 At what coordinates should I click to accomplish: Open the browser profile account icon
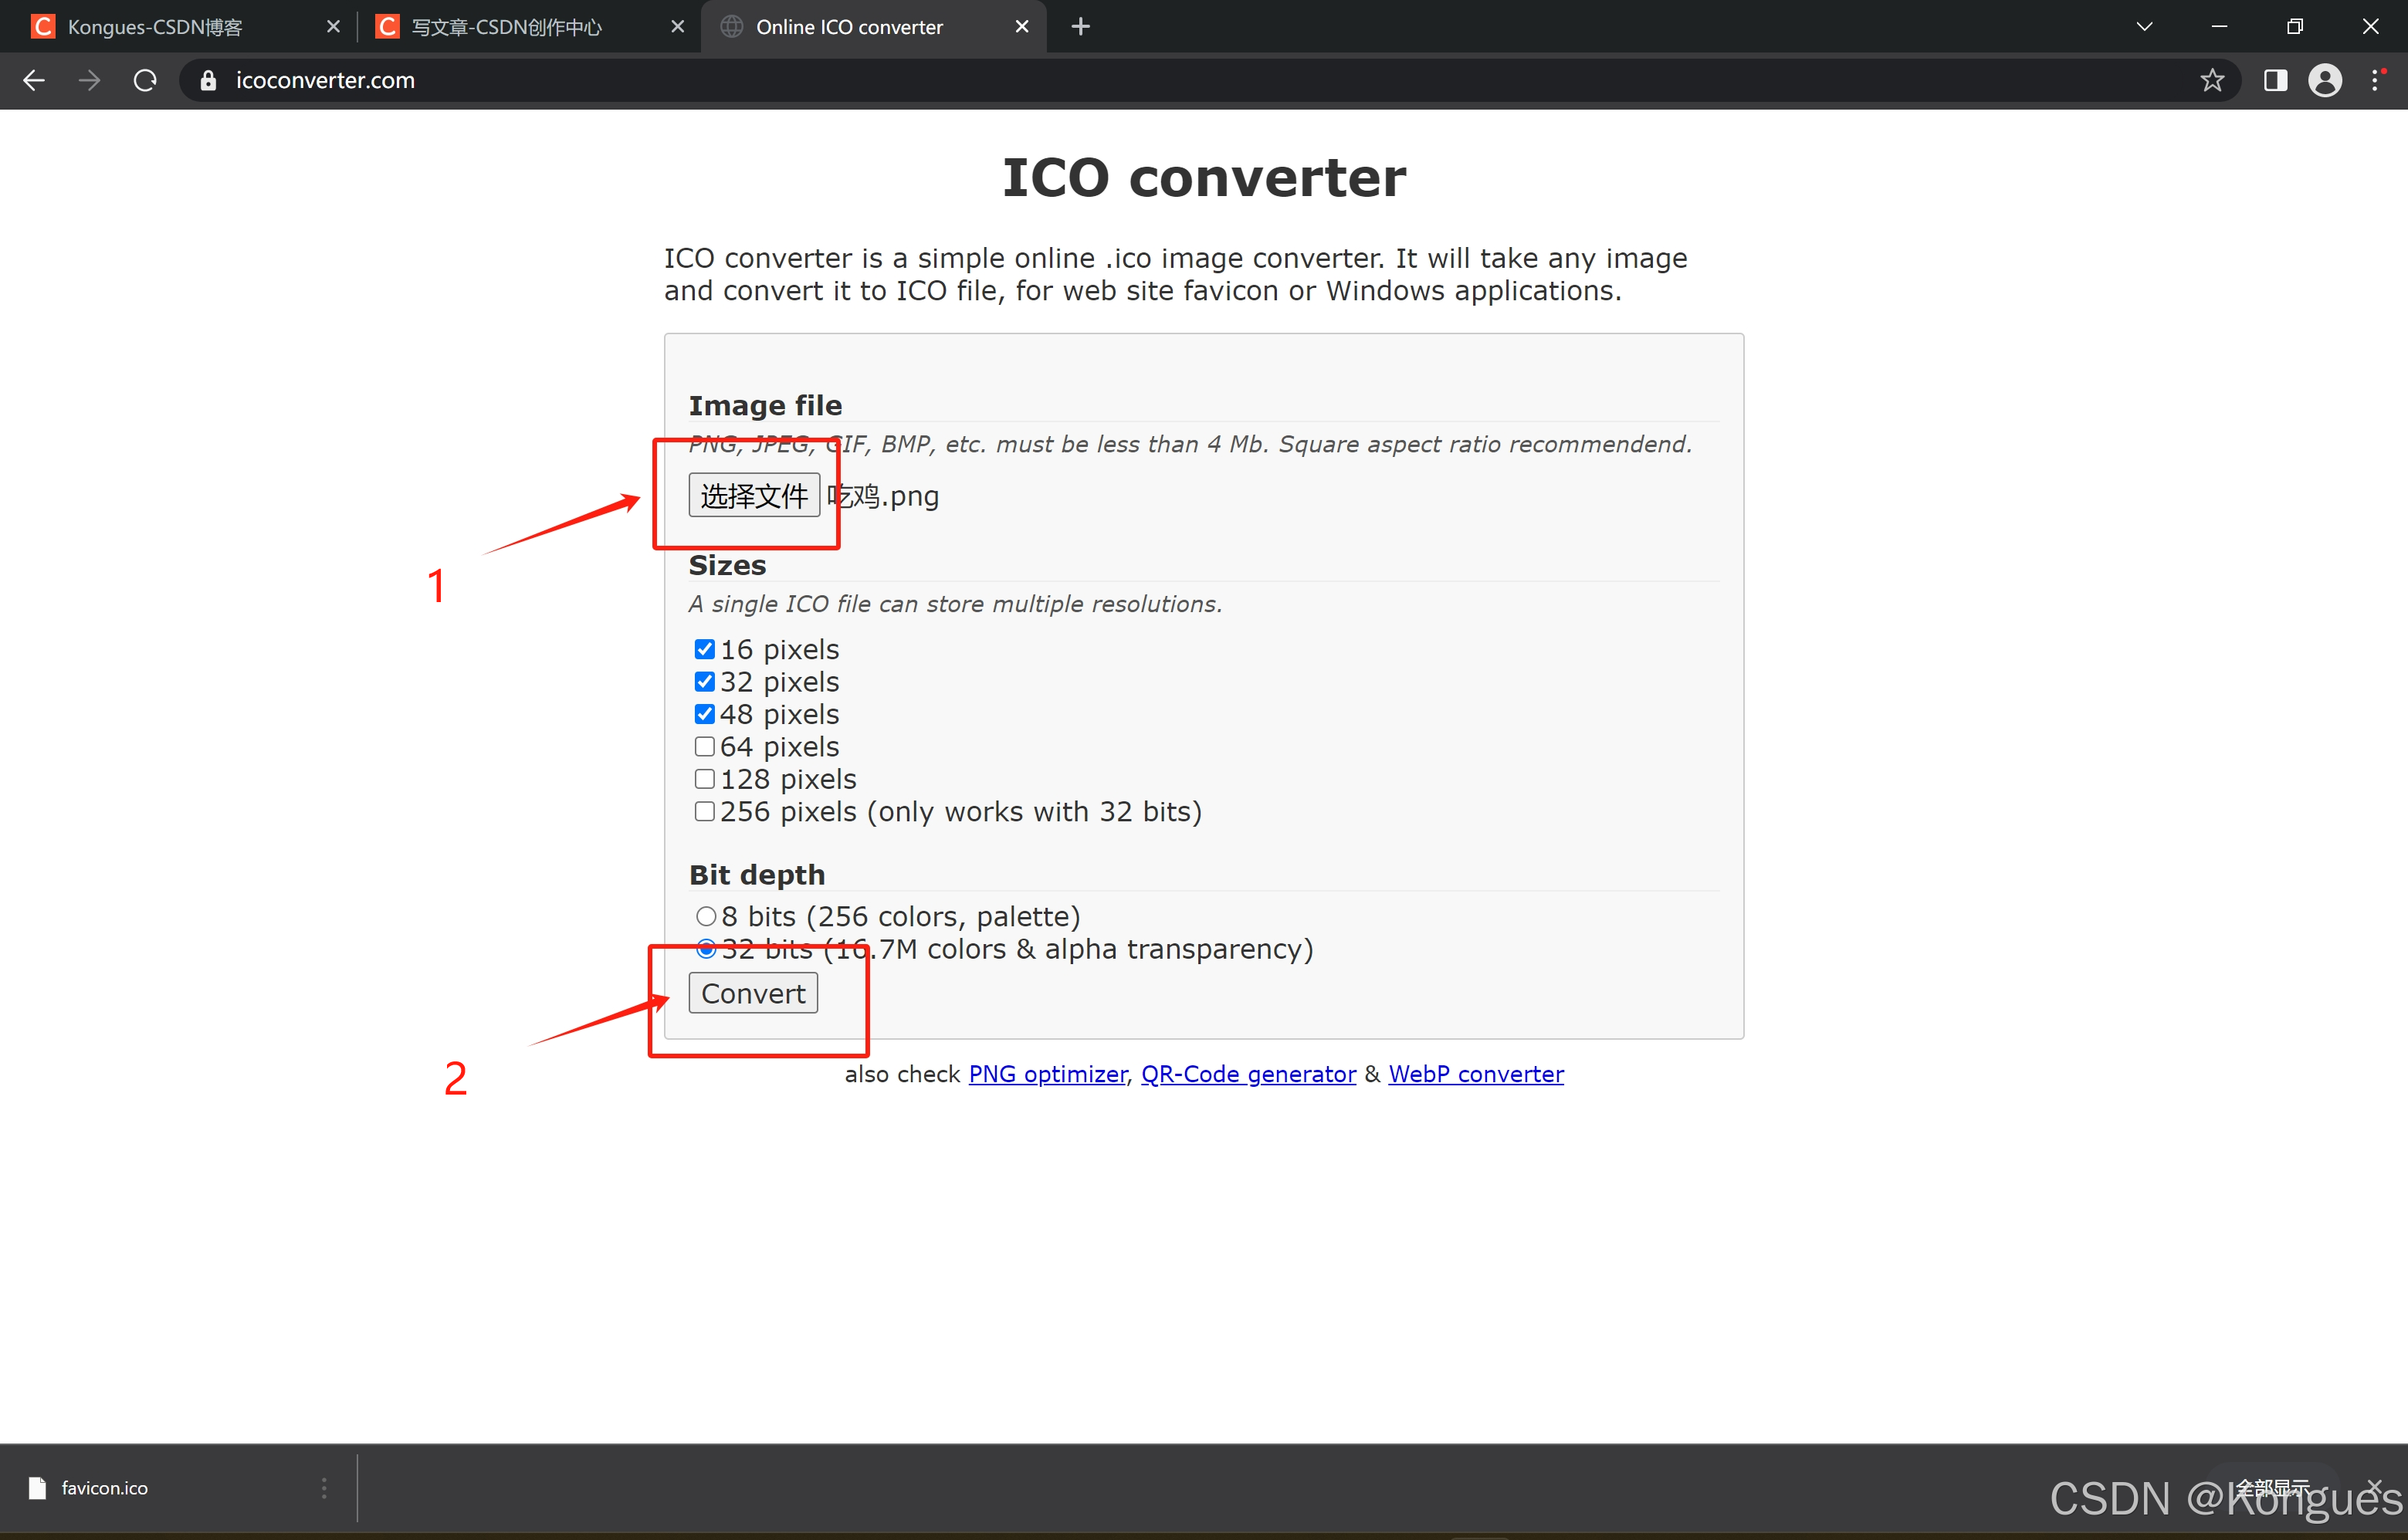(2326, 80)
